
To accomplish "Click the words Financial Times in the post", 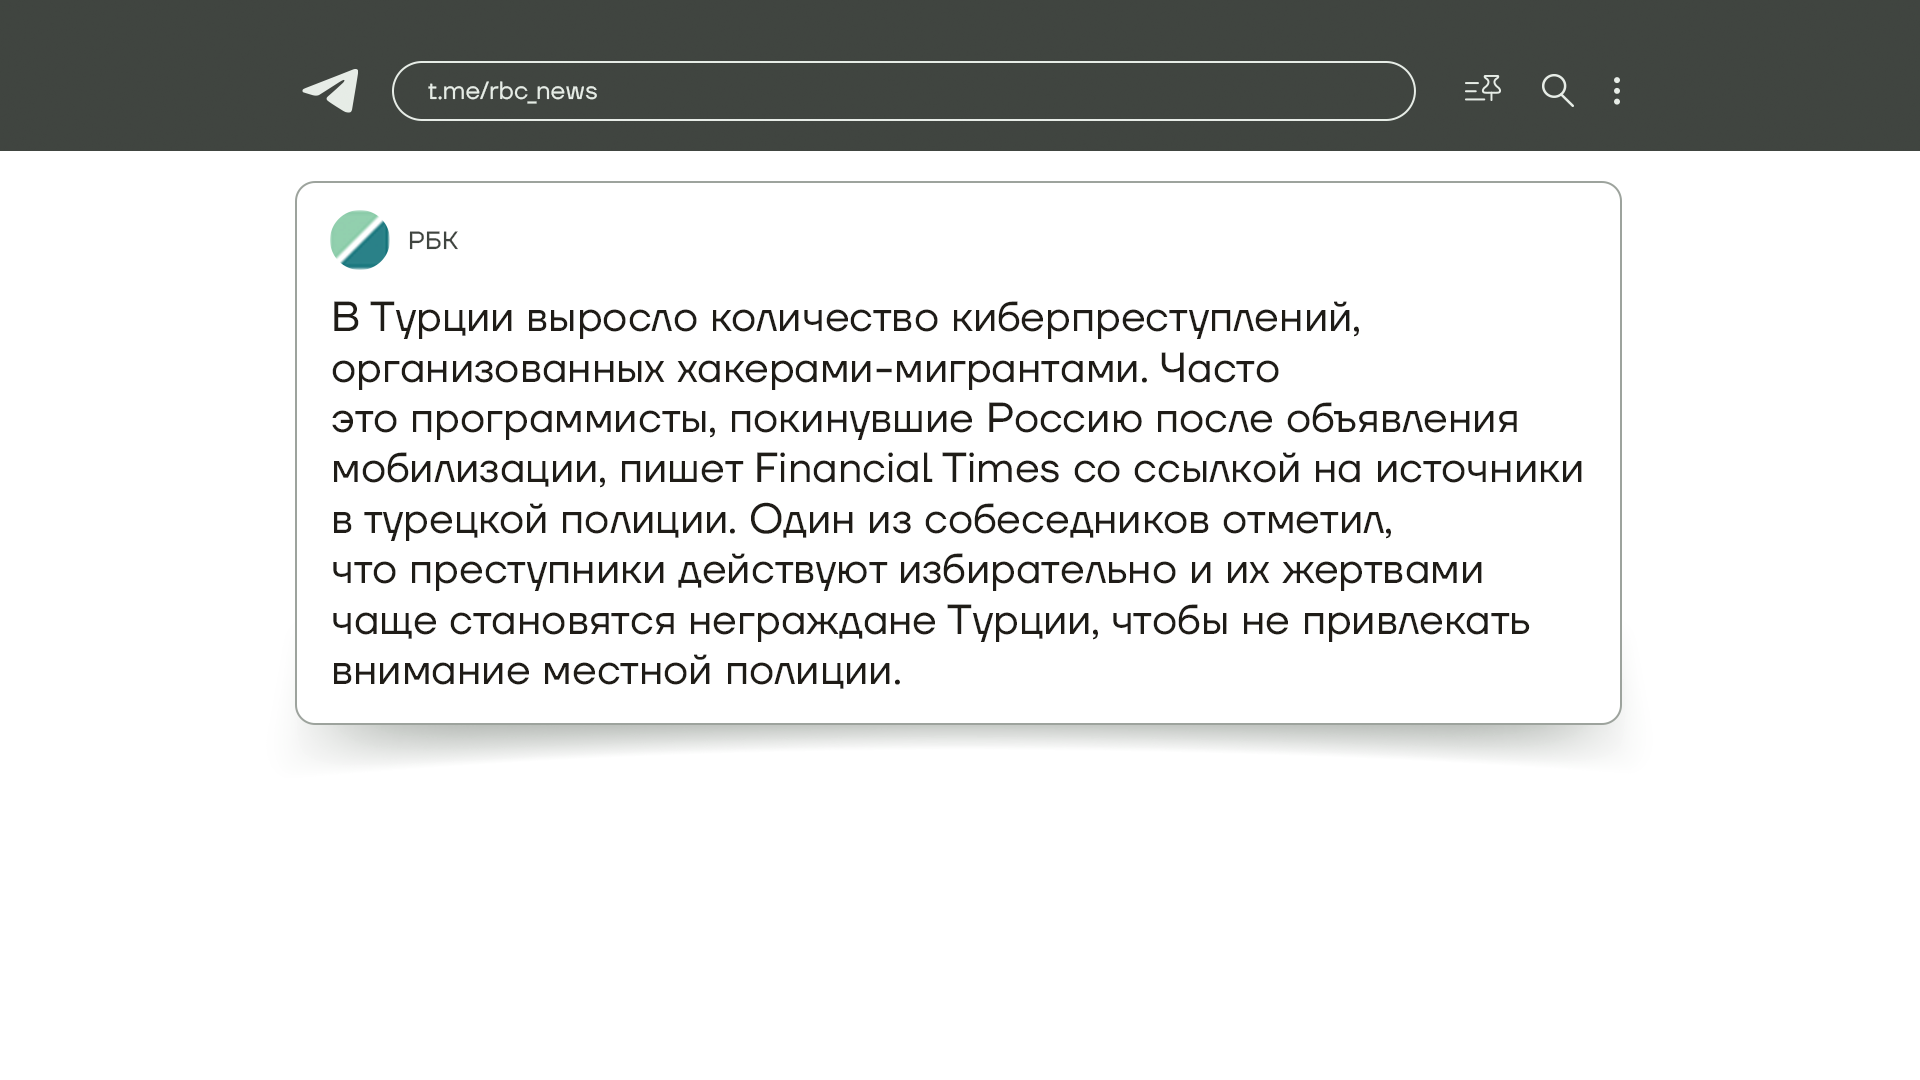I will point(906,469).
